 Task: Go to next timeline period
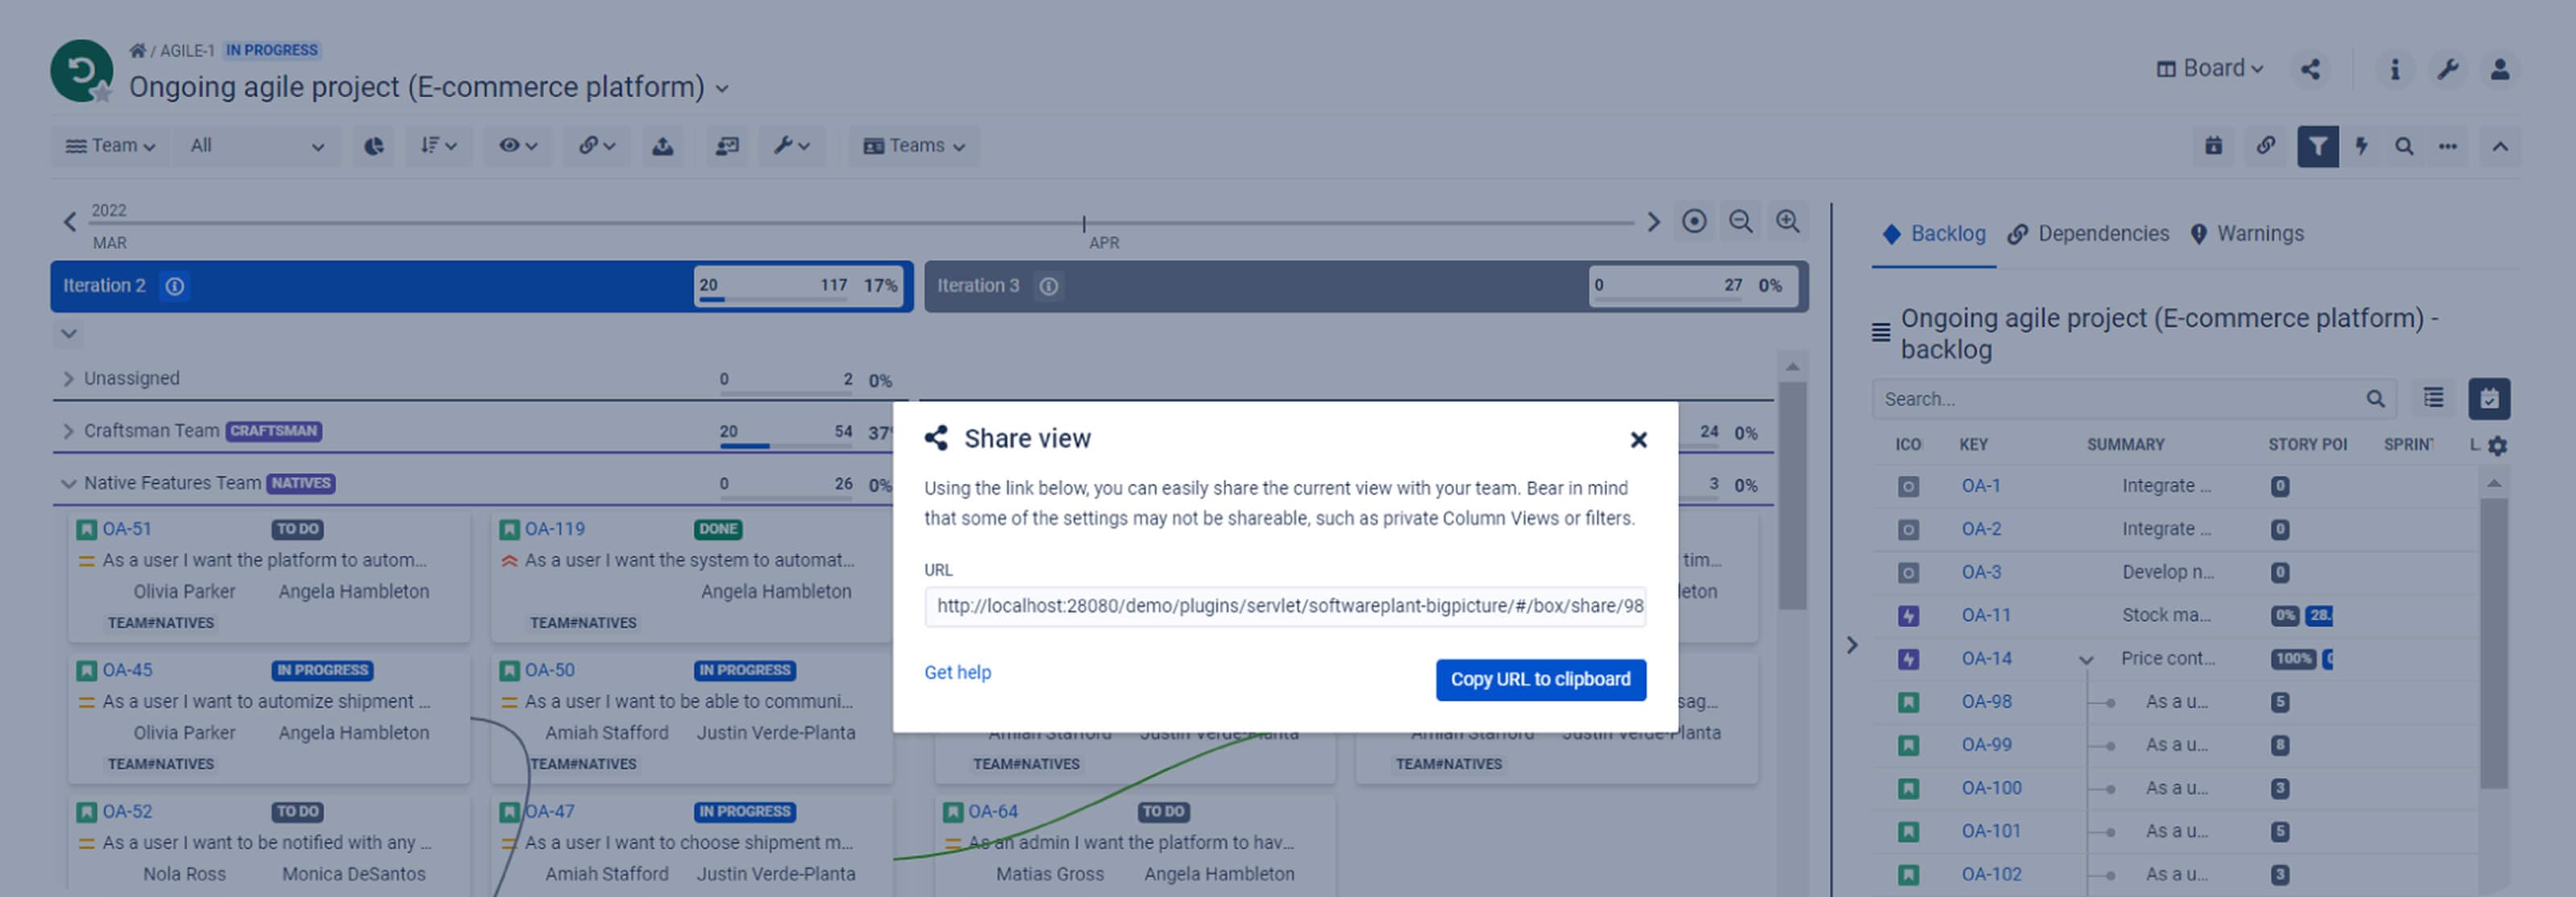(1653, 221)
